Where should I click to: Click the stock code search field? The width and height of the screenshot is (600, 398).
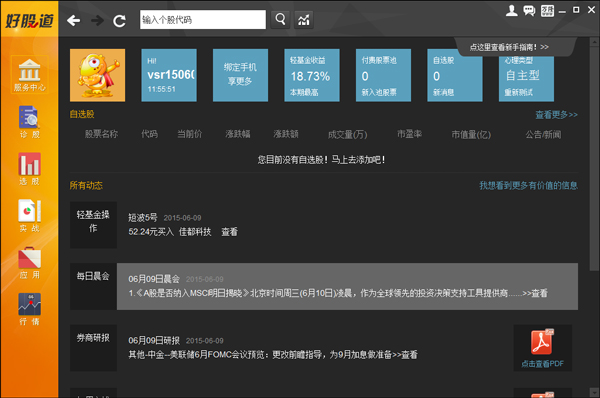coord(203,20)
